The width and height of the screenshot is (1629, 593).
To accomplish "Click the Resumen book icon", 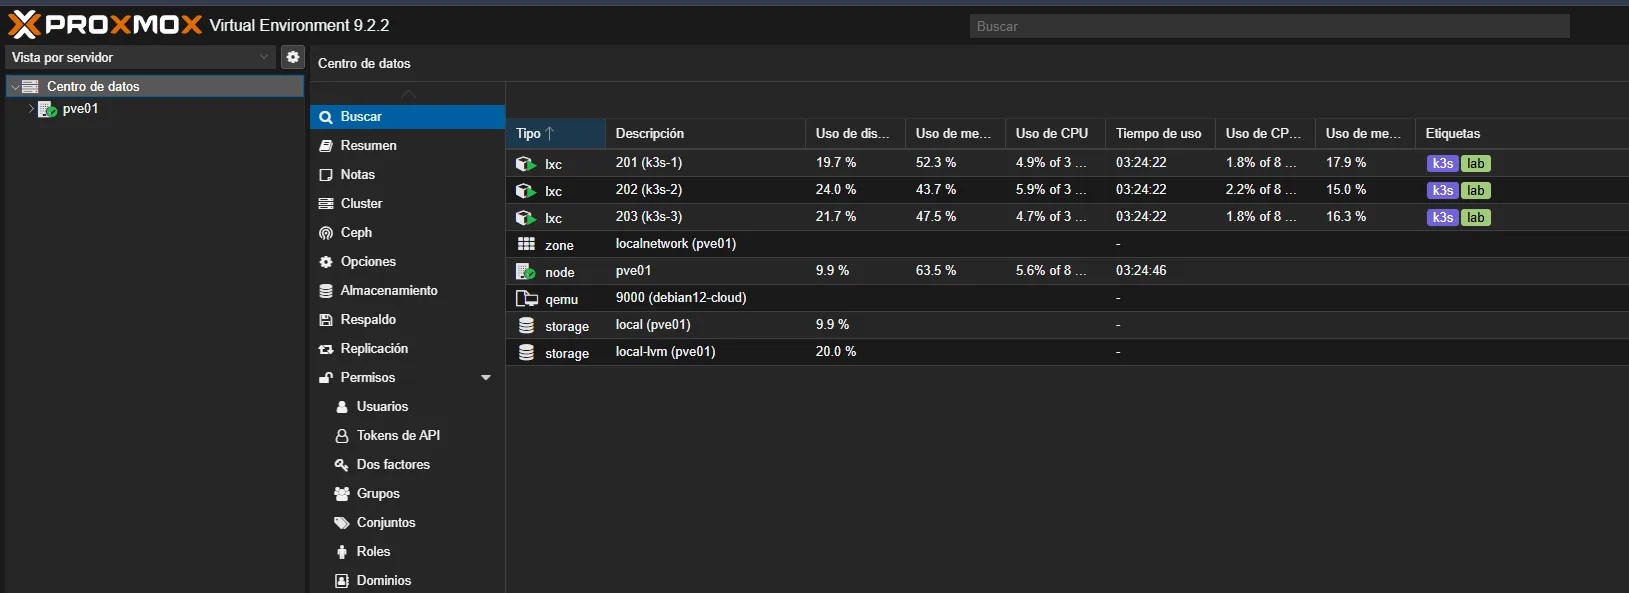I will (x=326, y=146).
